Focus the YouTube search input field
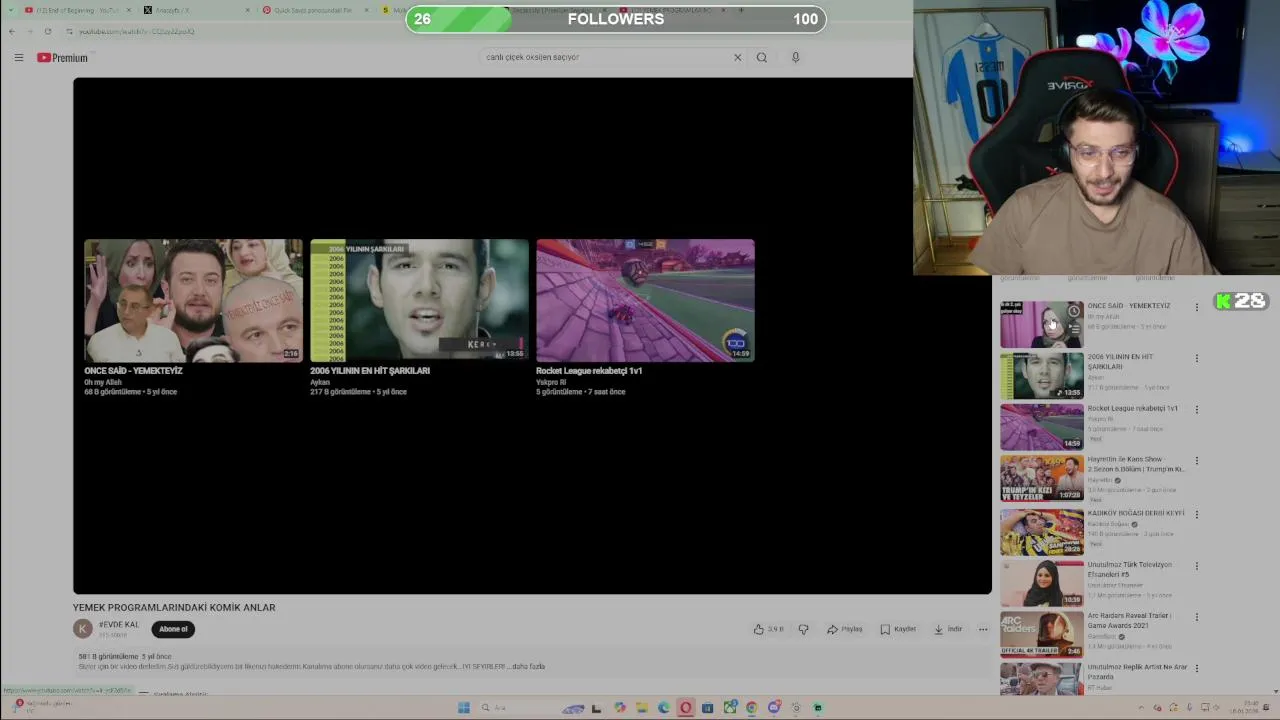 [x=605, y=57]
